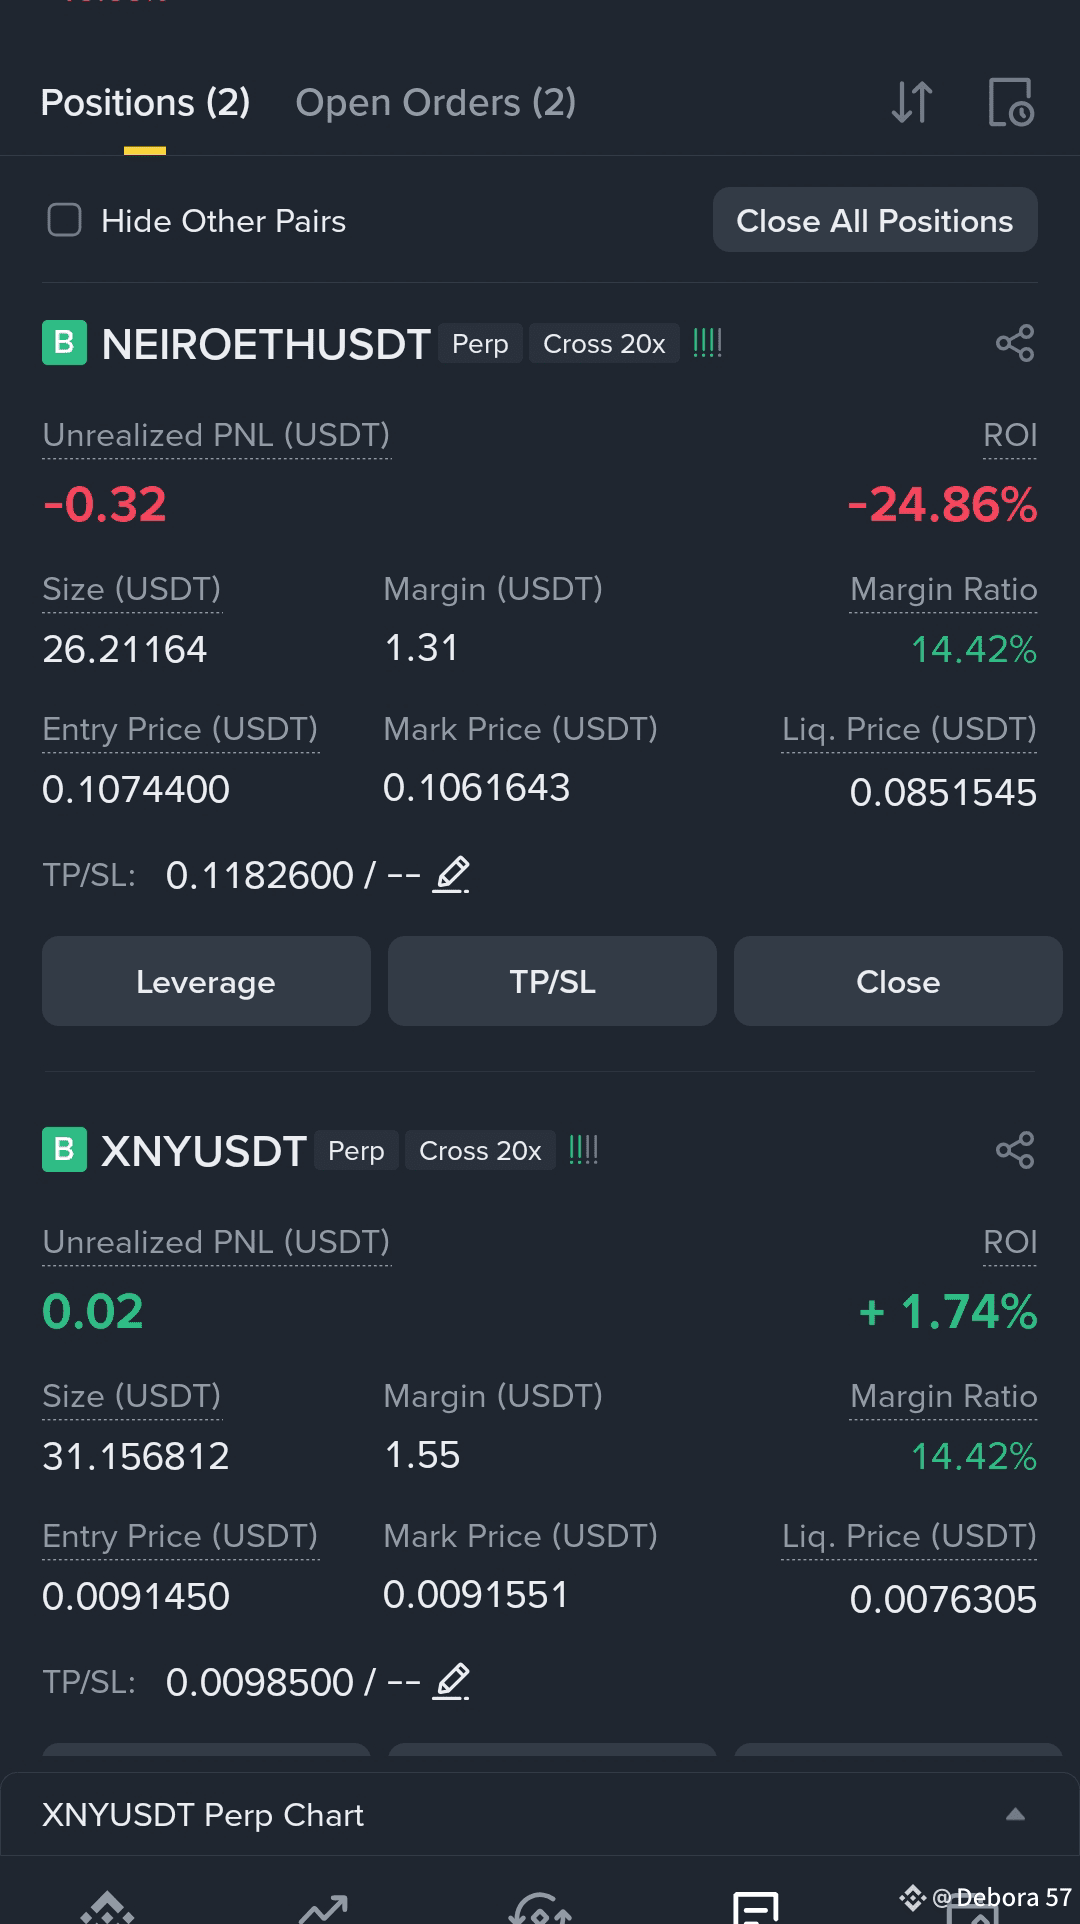1080x1924 pixels.
Task: Tap XNYUSDT ADL indicator bars
Action: [583, 1150]
